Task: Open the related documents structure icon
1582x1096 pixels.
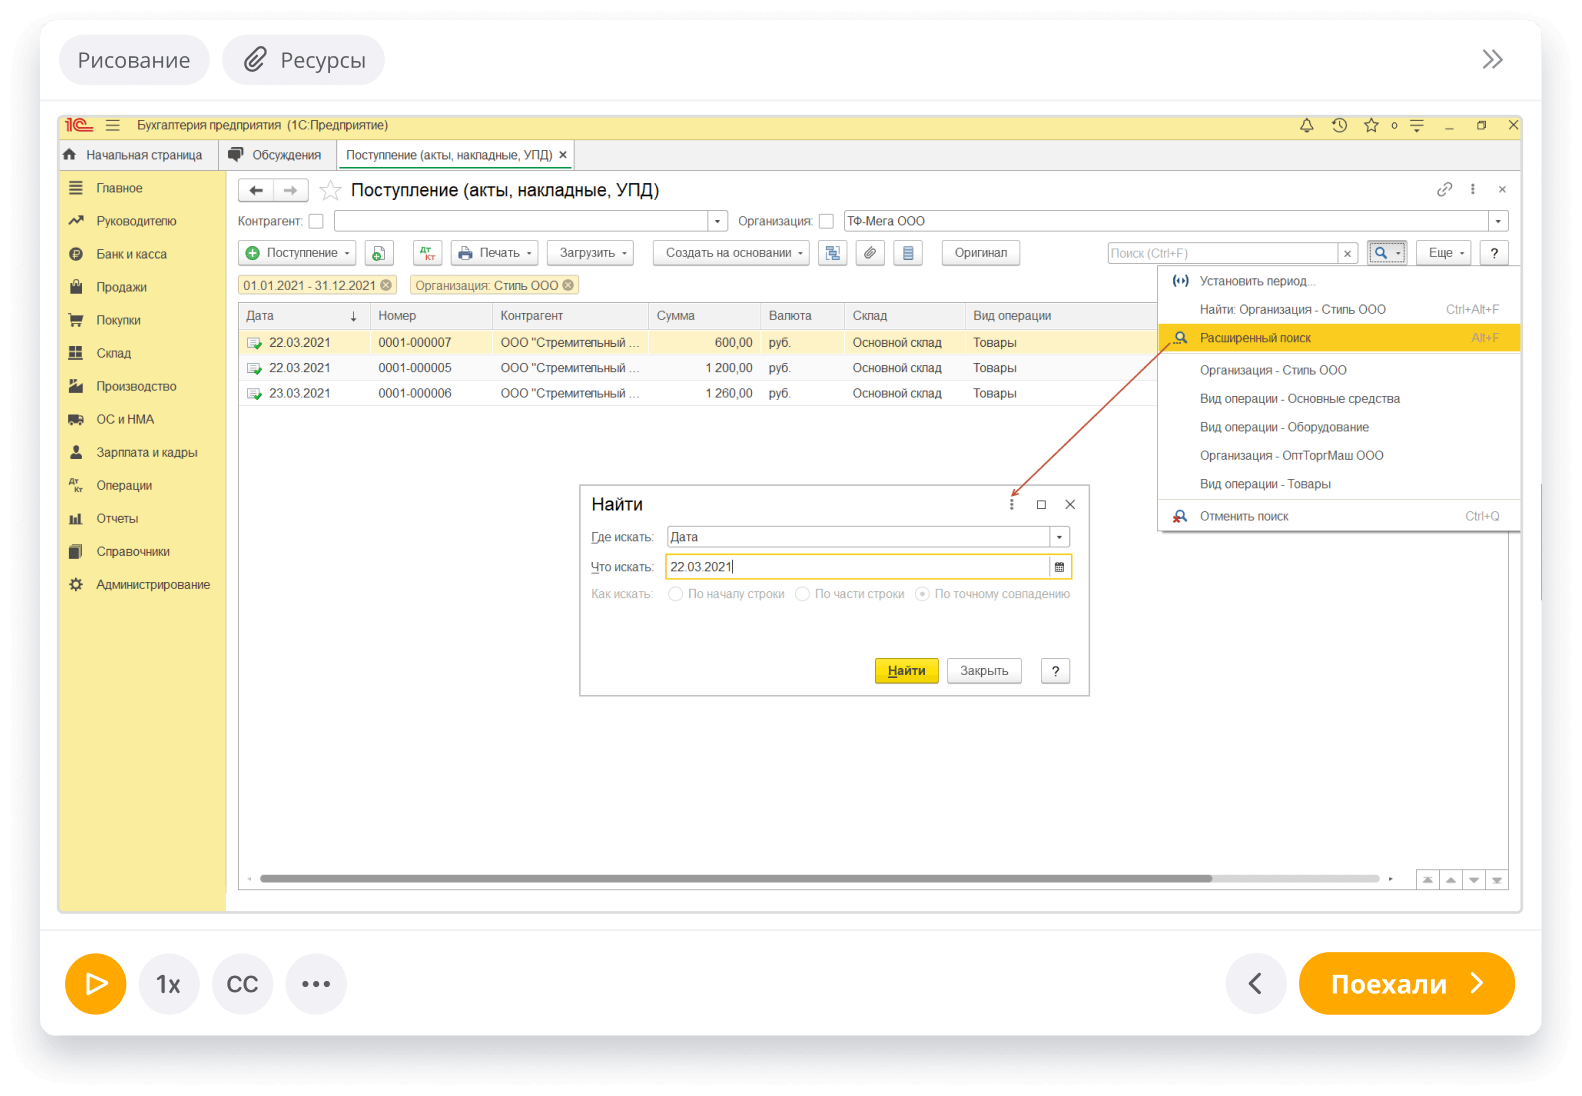Action: (x=832, y=253)
